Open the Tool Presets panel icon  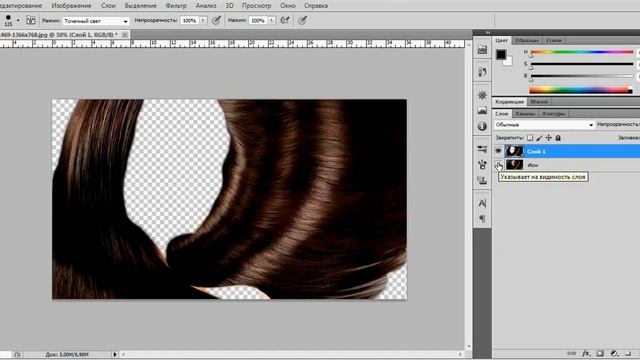[482, 149]
